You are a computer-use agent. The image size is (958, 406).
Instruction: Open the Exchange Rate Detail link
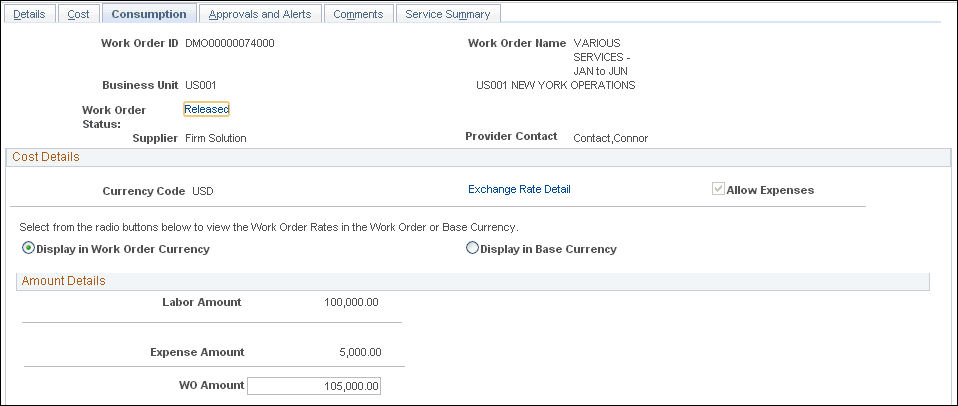coord(519,189)
